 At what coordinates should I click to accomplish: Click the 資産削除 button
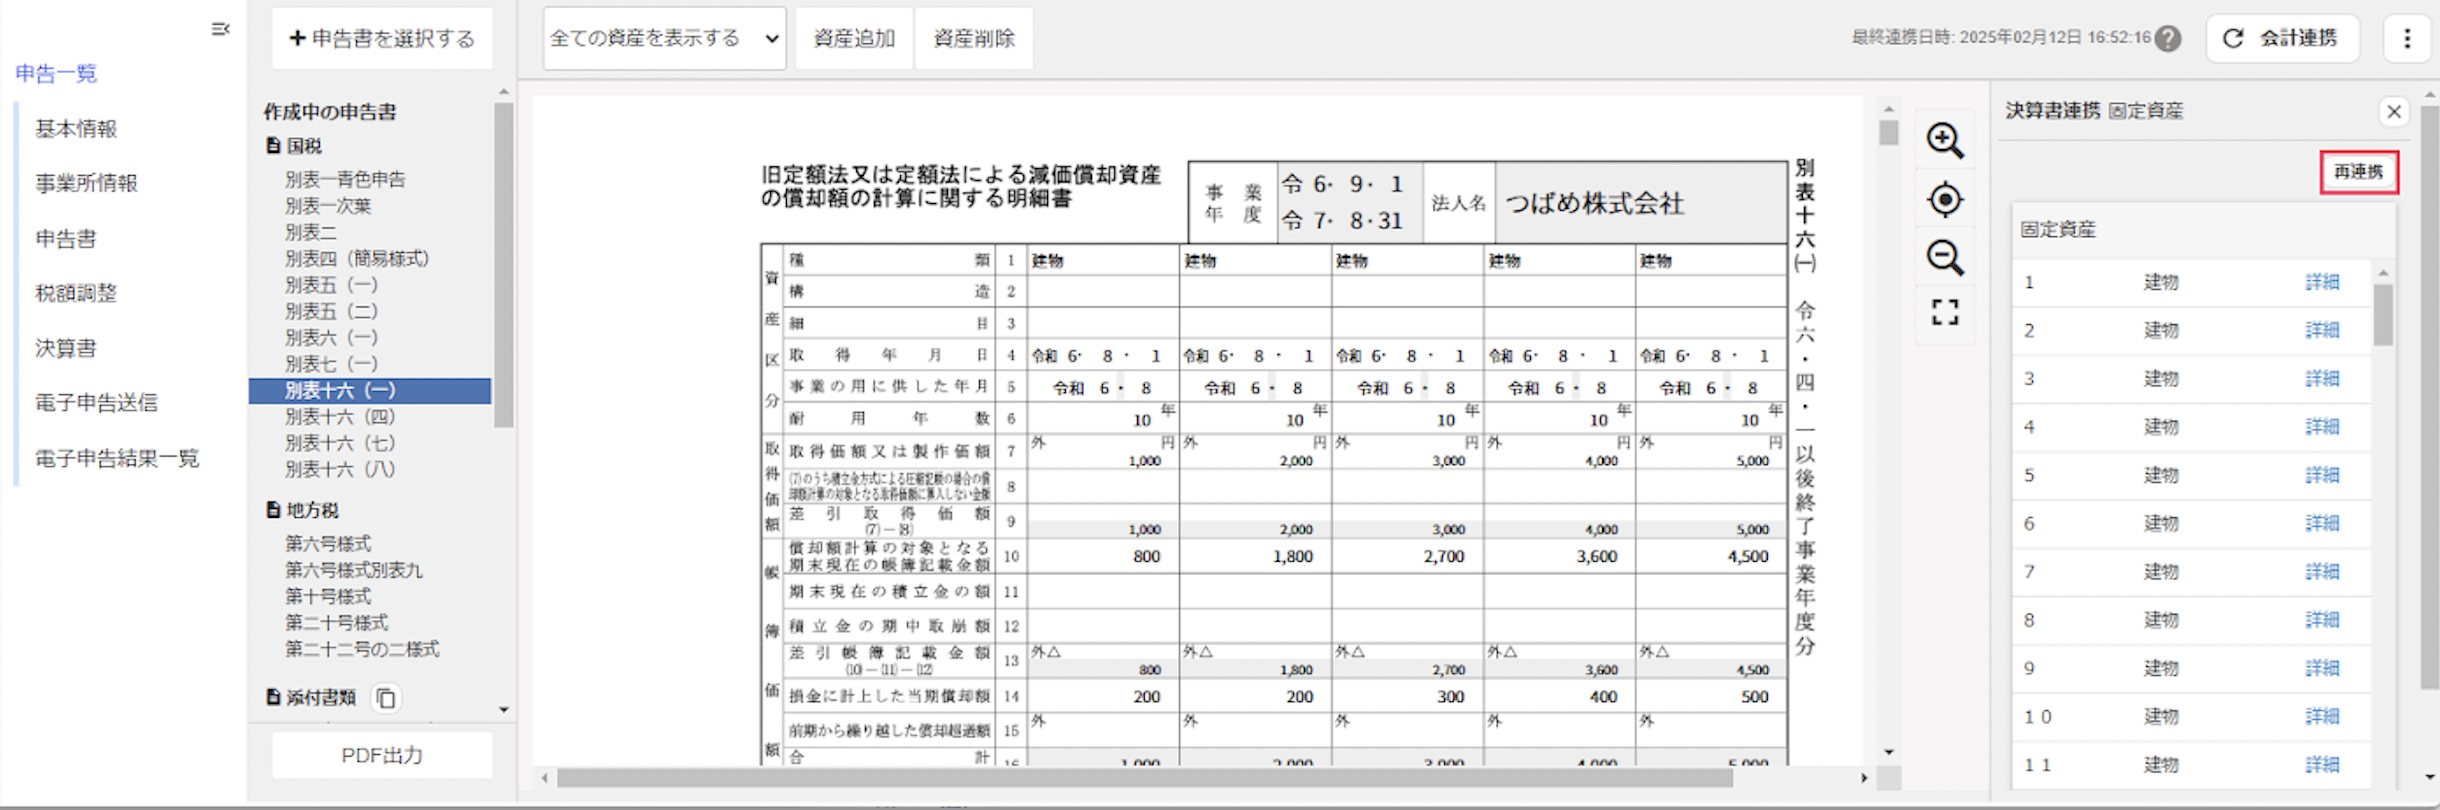pyautogui.click(x=973, y=39)
